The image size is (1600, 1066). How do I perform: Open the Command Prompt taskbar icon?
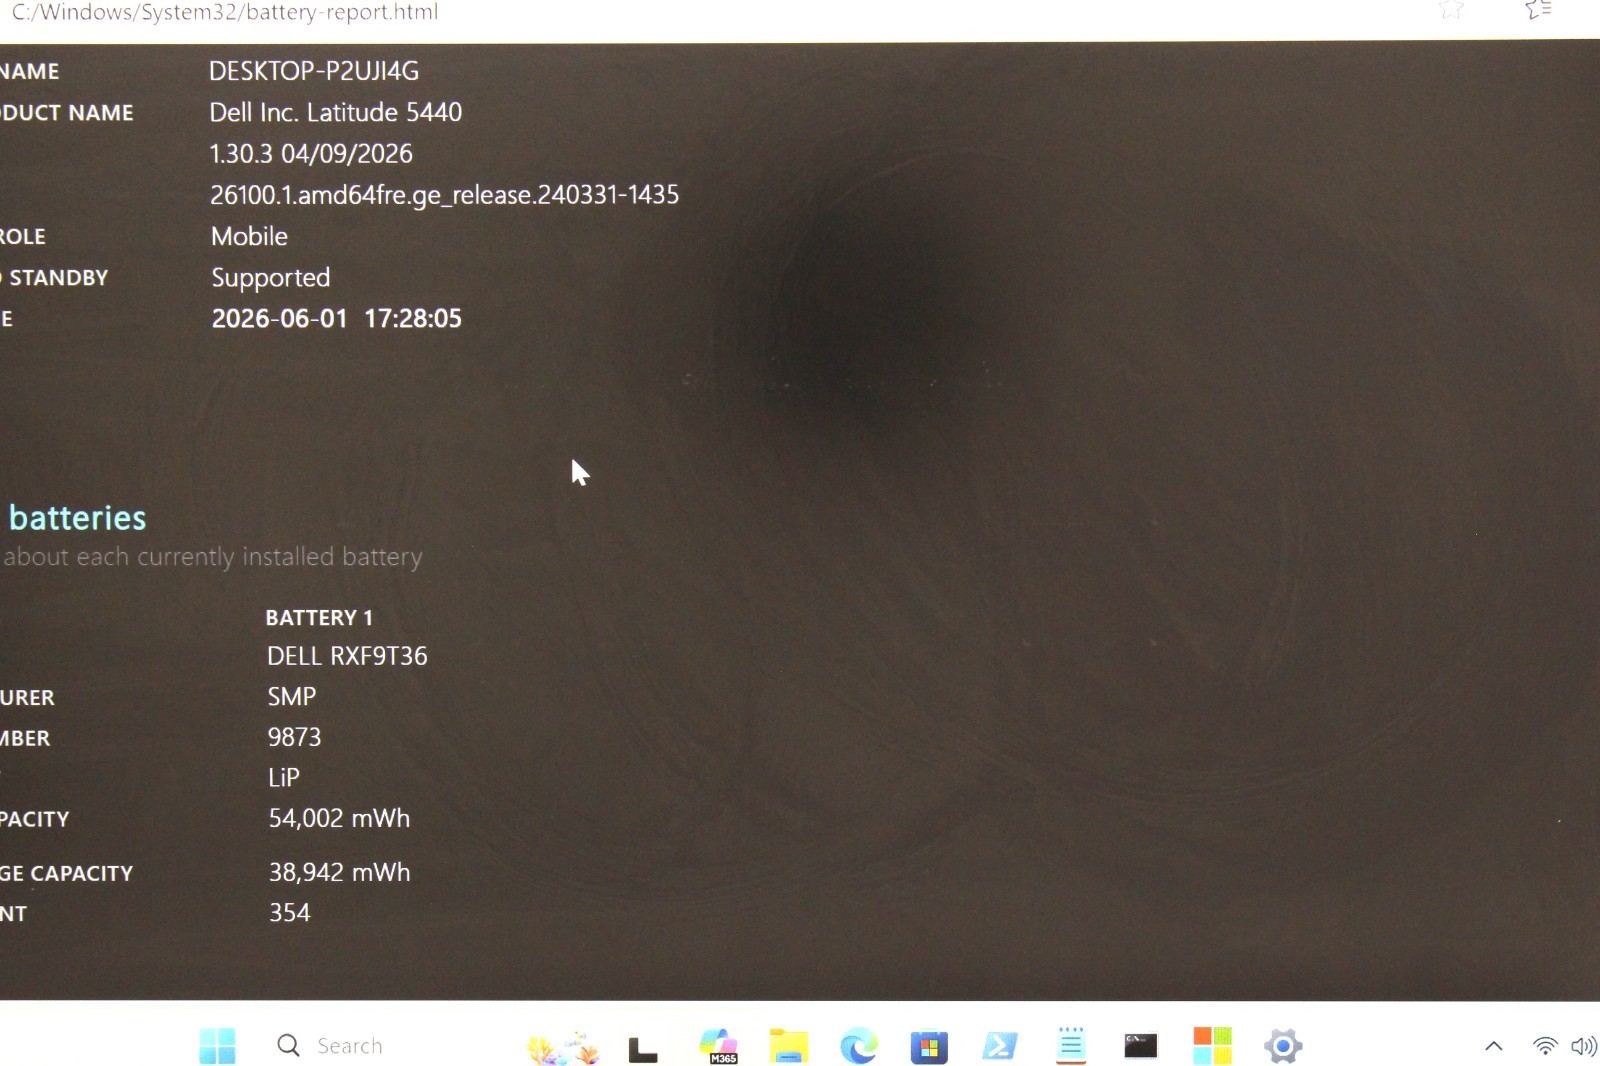coord(1141,1046)
